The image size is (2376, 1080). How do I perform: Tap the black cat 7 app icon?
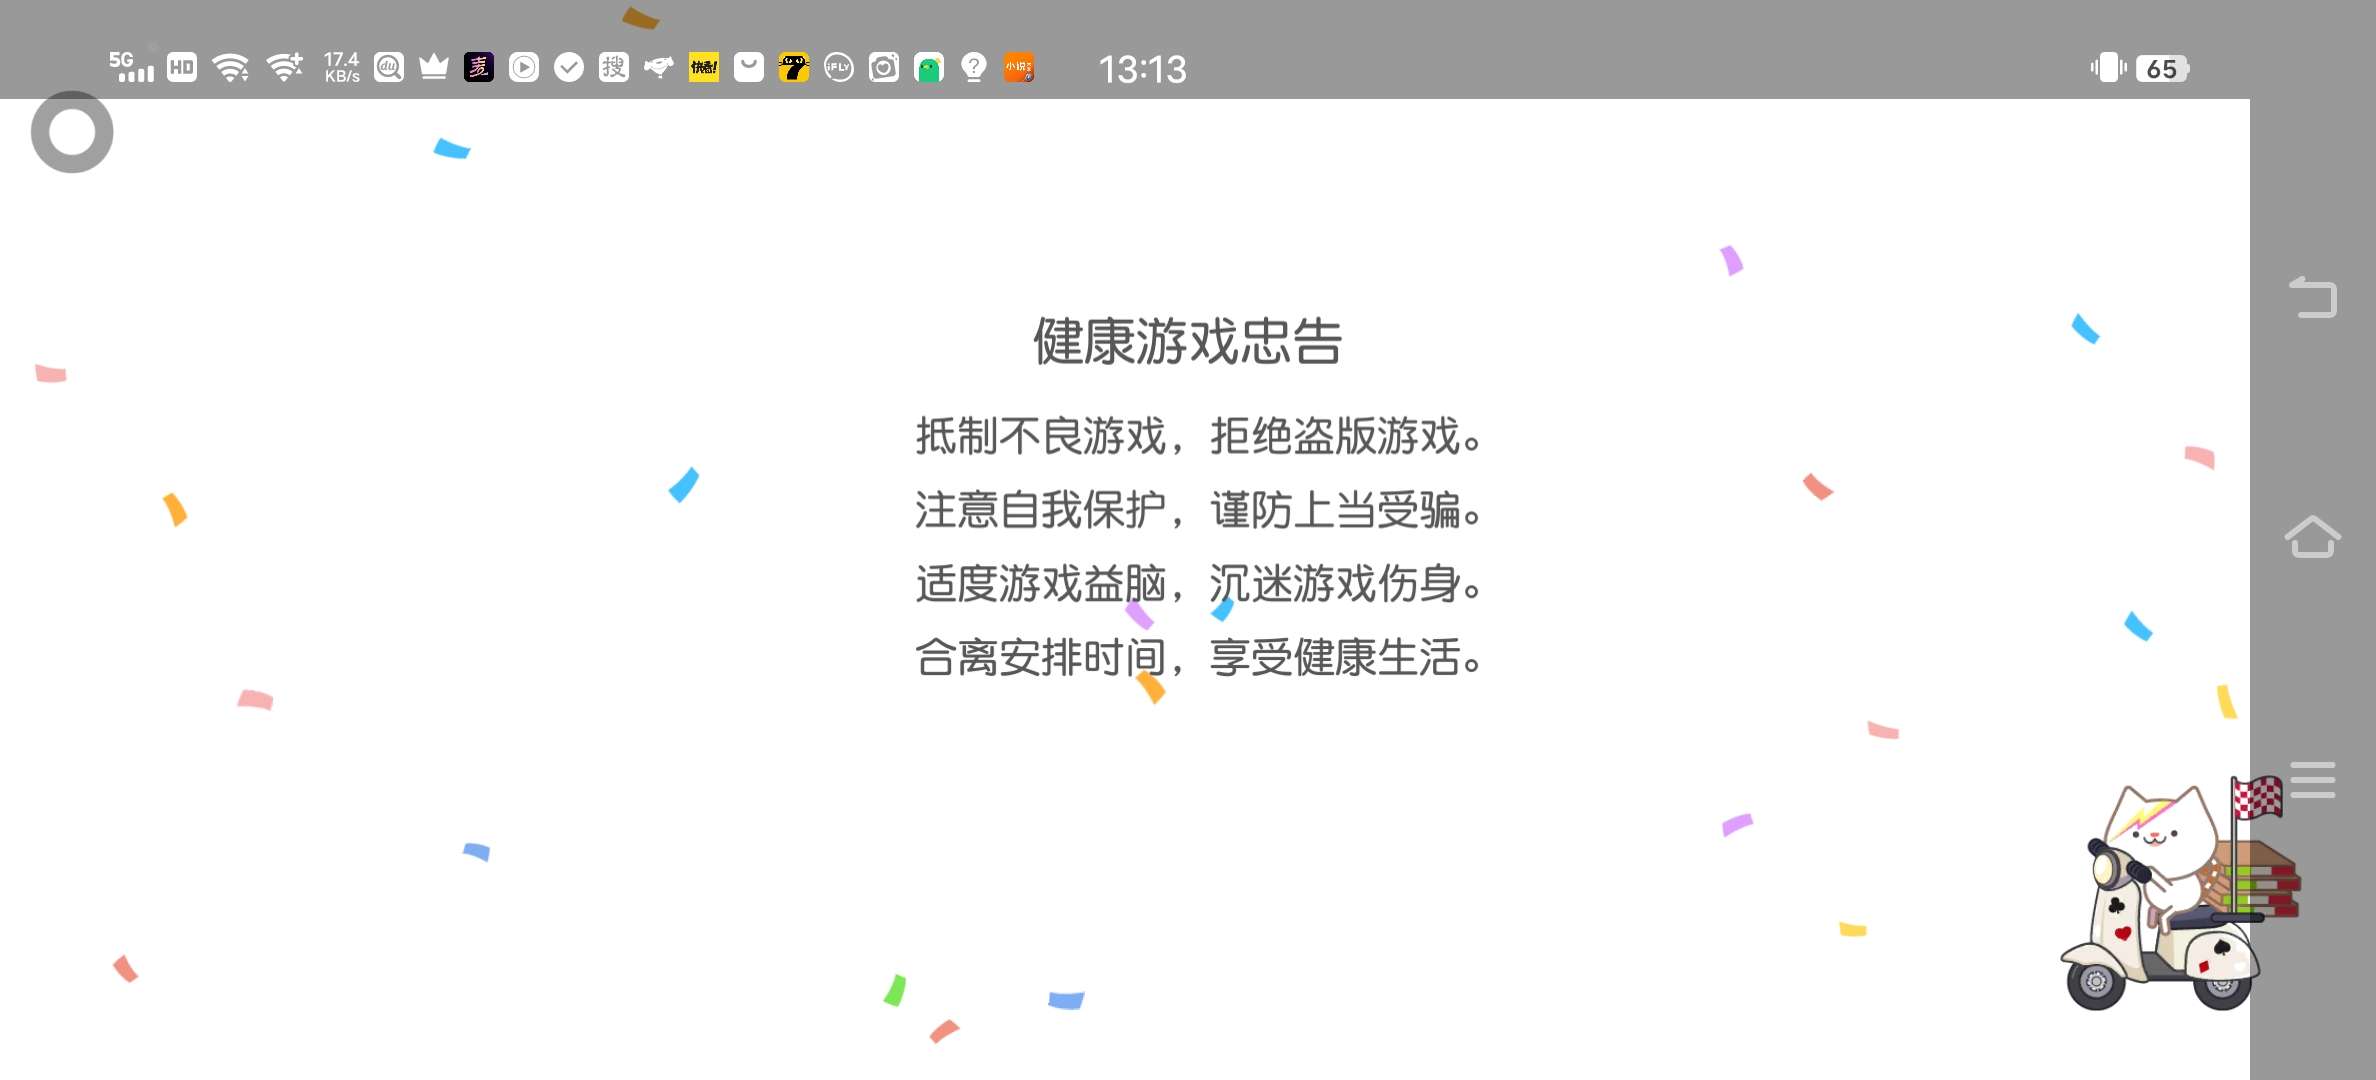click(793, 68)
